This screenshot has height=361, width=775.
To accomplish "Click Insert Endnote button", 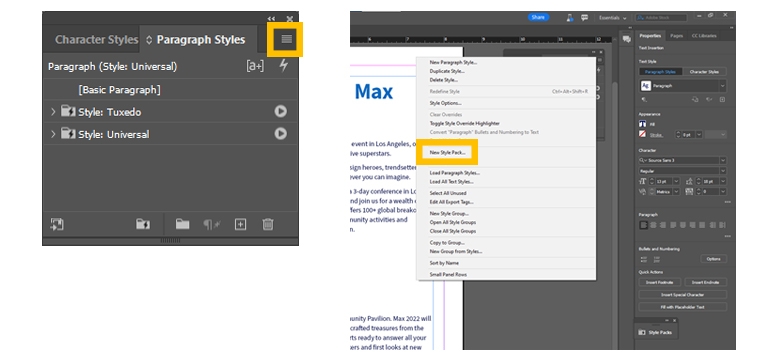I will coord(706,282).
